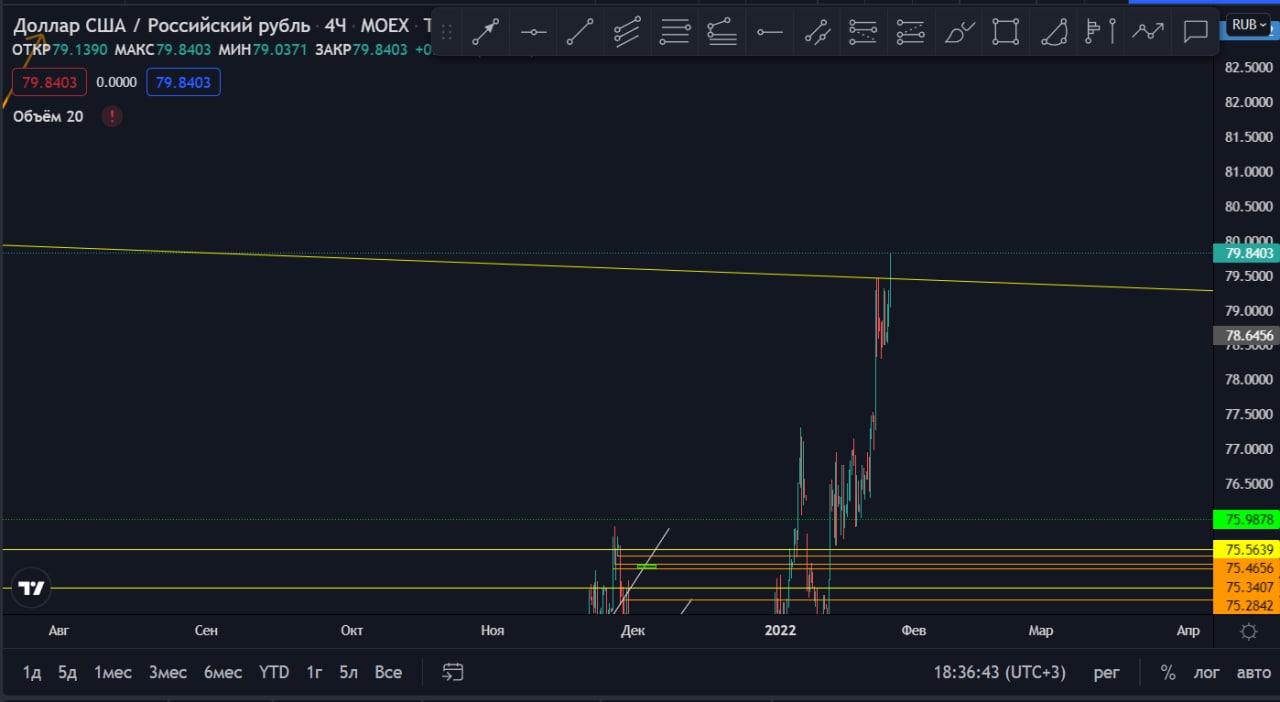1280x702 pixels.
Task: Set range to 5д
Action: [67, 672]
